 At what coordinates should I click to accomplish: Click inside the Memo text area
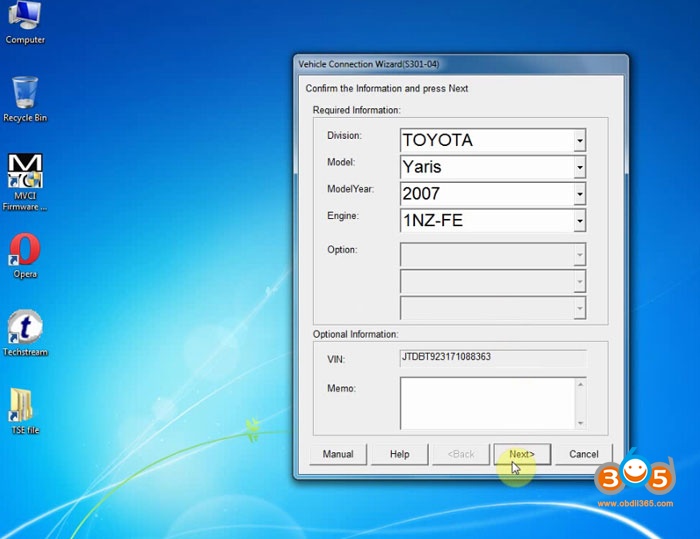click(488, 404)
